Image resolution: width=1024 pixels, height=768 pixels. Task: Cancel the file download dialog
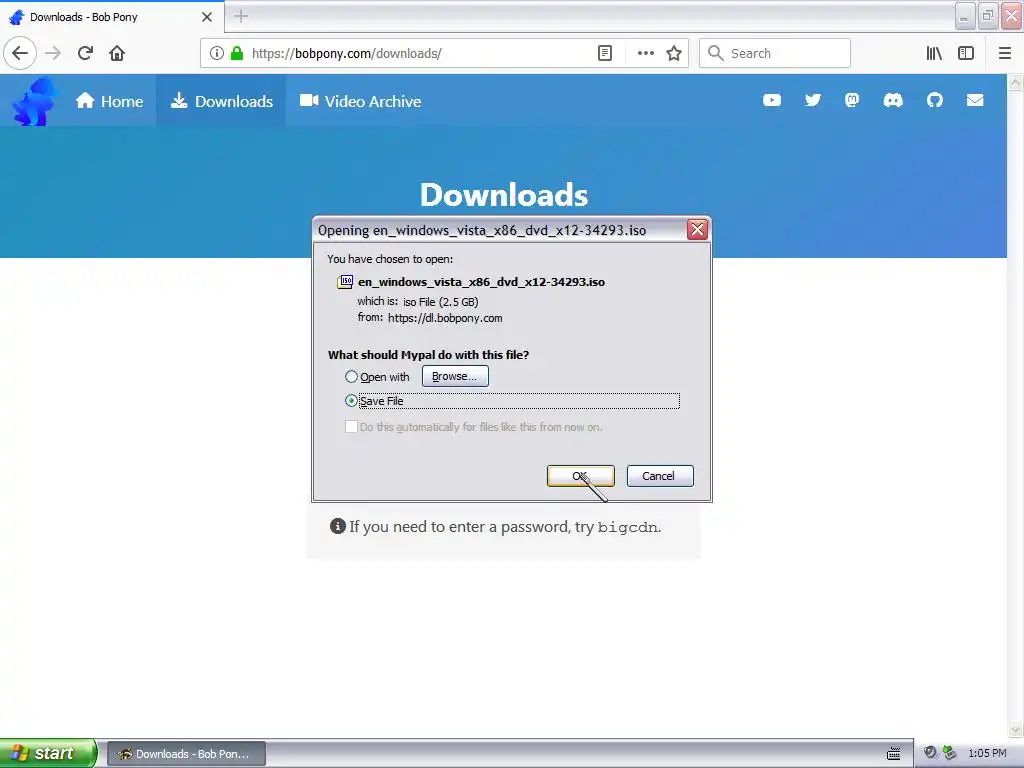coord(660,476)
